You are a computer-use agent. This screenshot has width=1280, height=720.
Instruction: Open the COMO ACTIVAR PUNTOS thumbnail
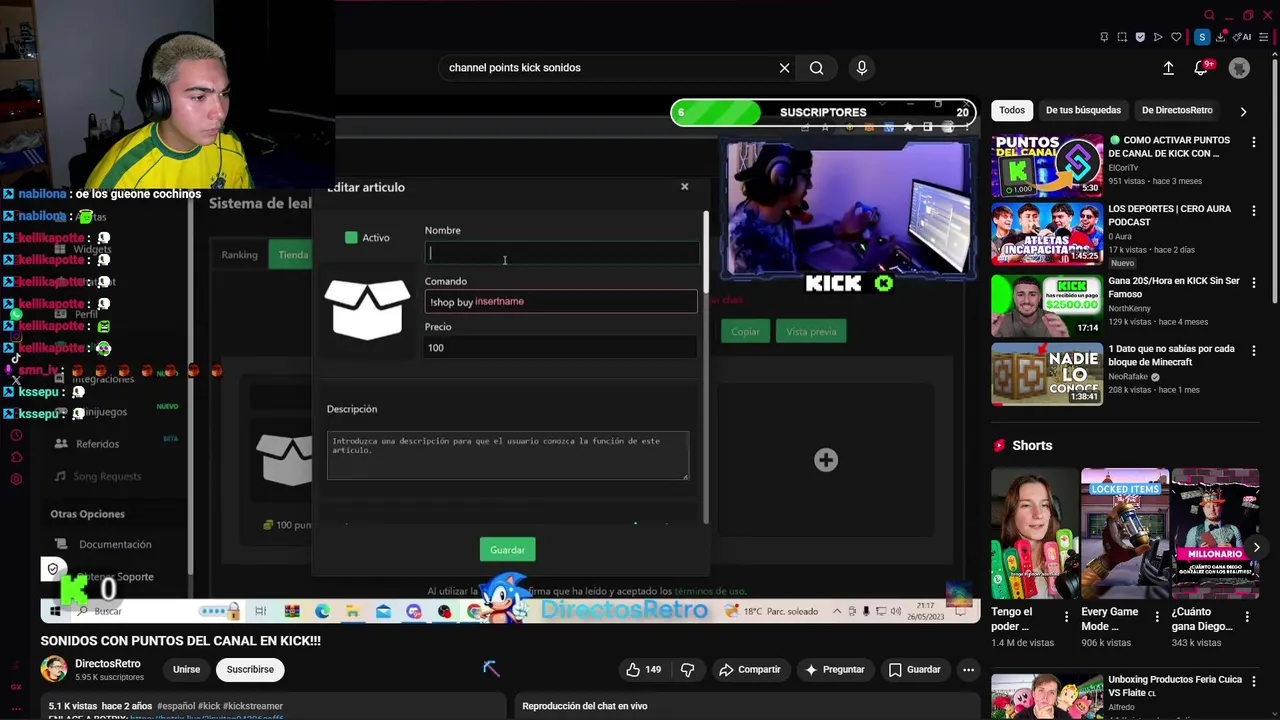click(x=1047, y=165)
